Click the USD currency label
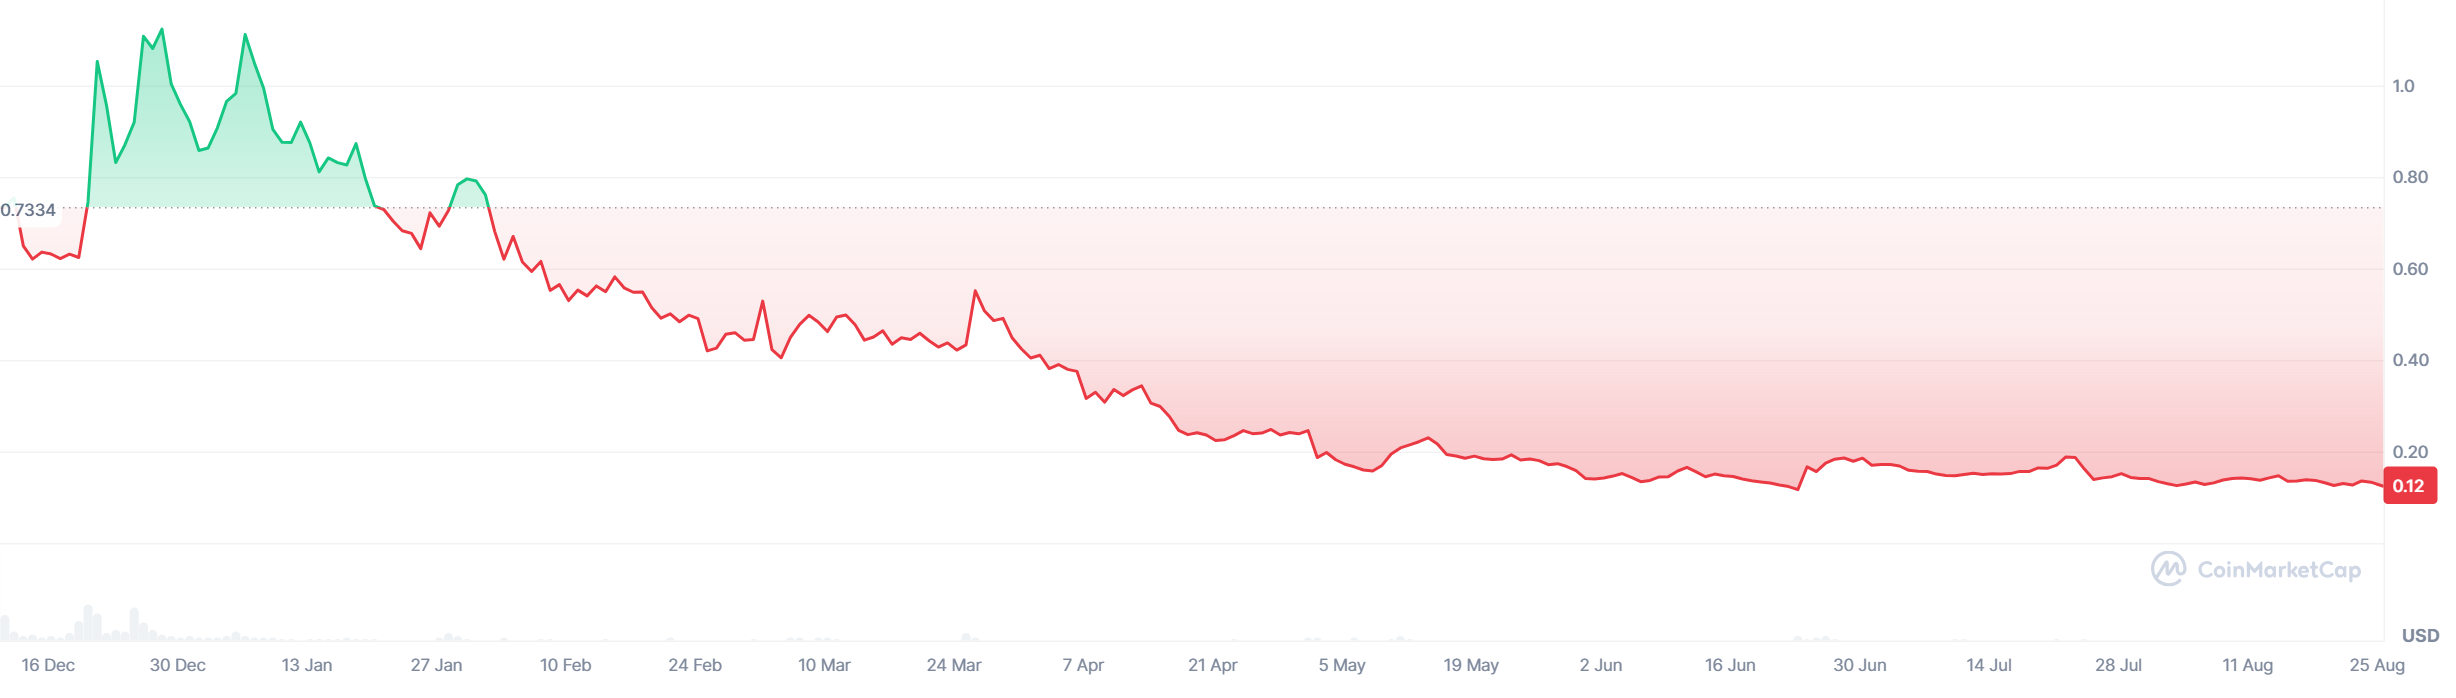The width and height of the screenshot is (2456, 698). click(2420, 636)
